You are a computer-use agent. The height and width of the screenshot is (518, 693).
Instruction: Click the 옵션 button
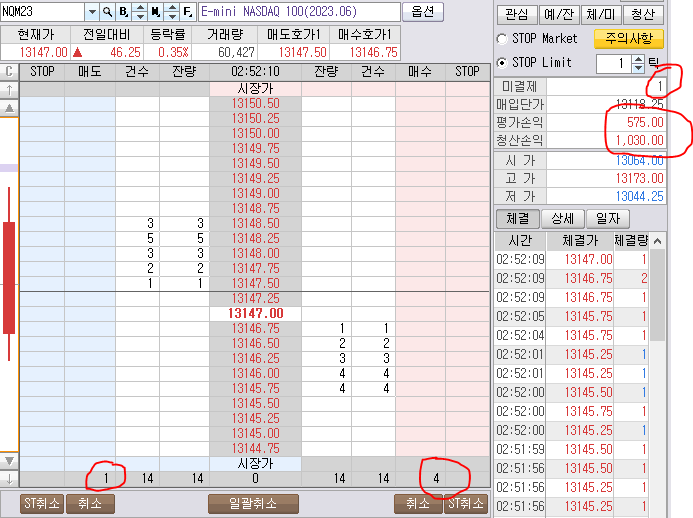(423, 11)
